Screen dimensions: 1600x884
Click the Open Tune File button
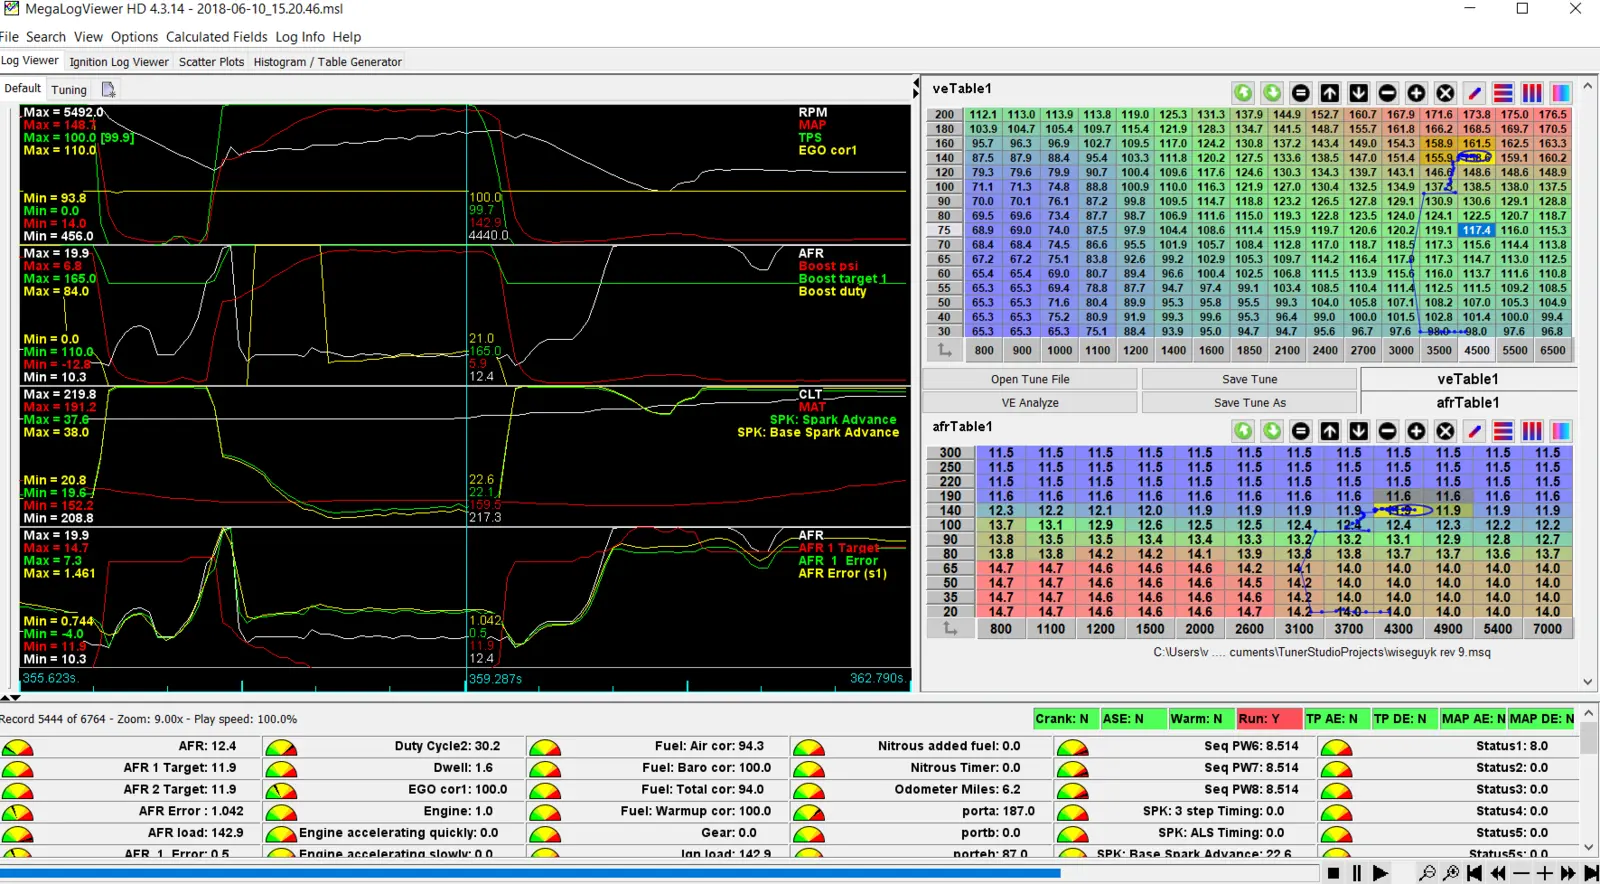point(1030,379)
